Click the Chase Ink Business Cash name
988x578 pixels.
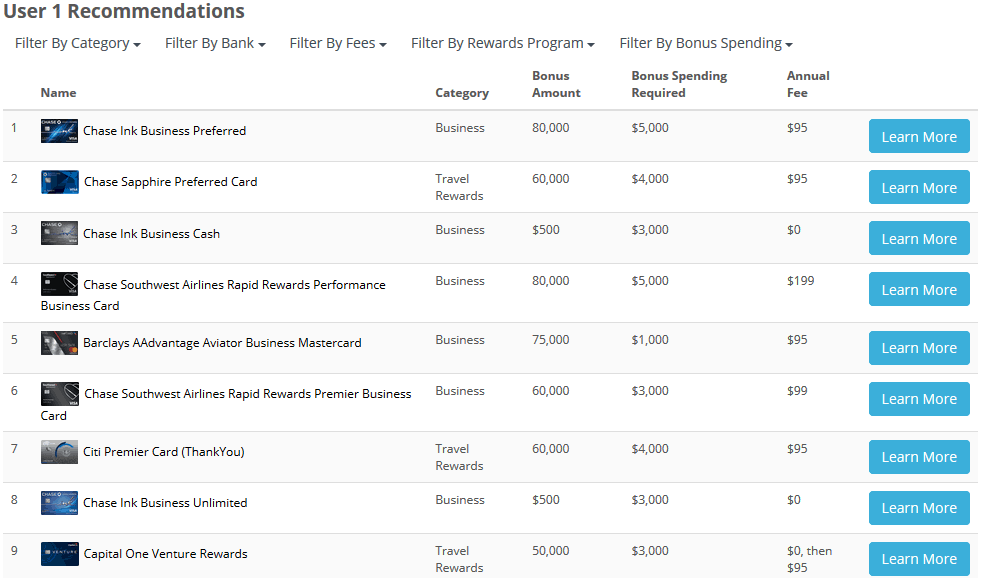pyautogui.click(x=151, y=233)
